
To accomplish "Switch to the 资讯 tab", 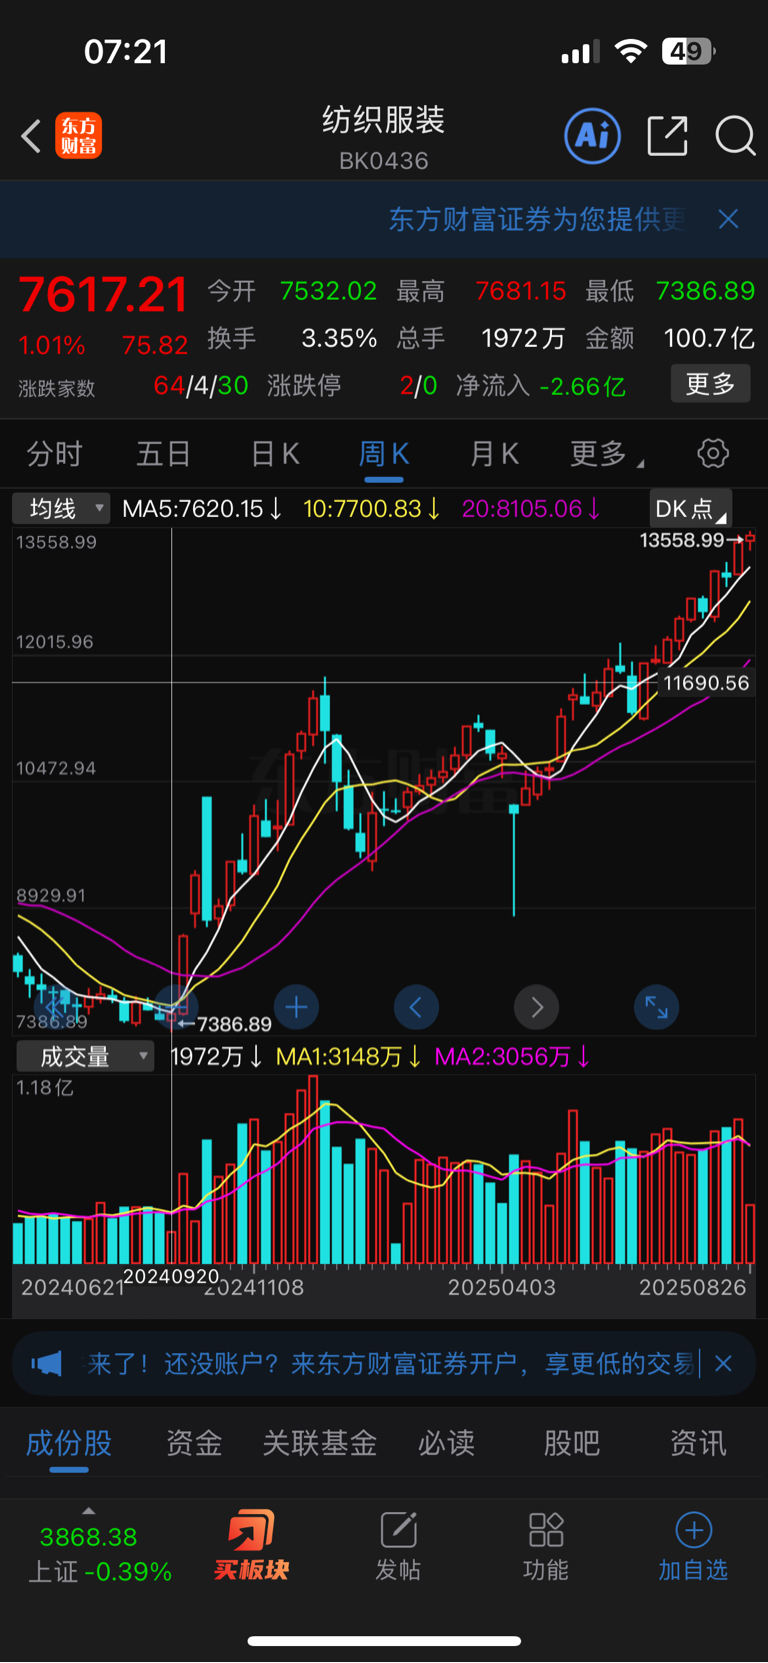I will tap(698, 1443).
